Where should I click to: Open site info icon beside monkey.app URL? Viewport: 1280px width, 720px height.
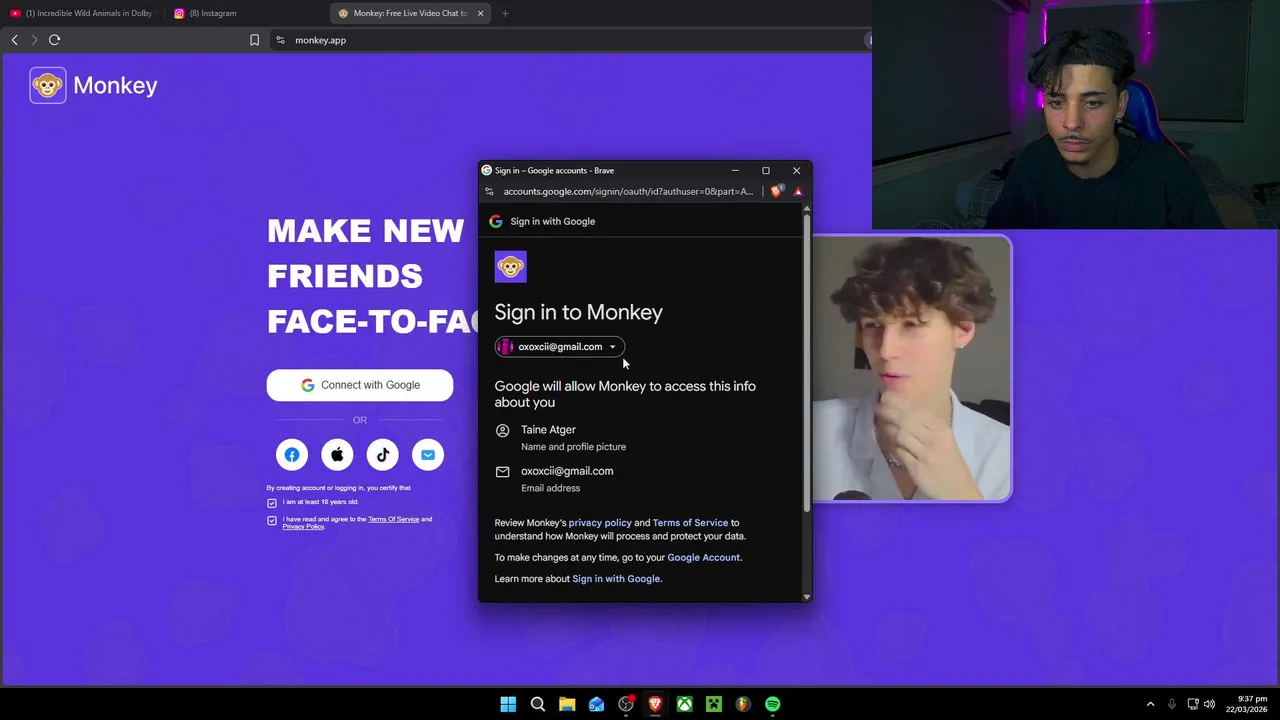280,40
